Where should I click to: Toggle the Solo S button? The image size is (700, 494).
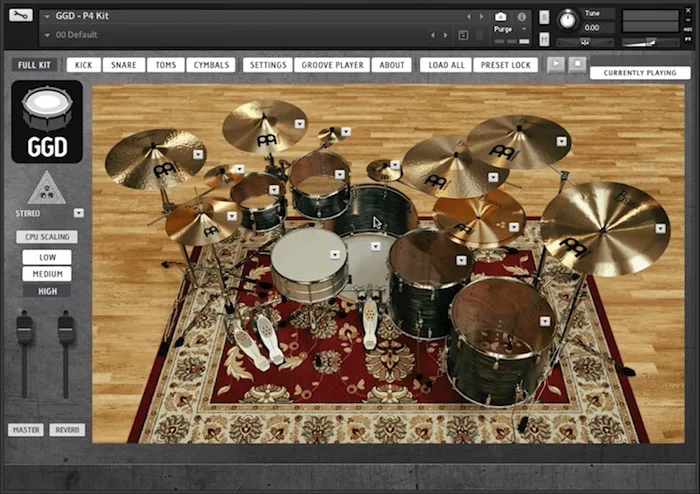click(544, 17)
